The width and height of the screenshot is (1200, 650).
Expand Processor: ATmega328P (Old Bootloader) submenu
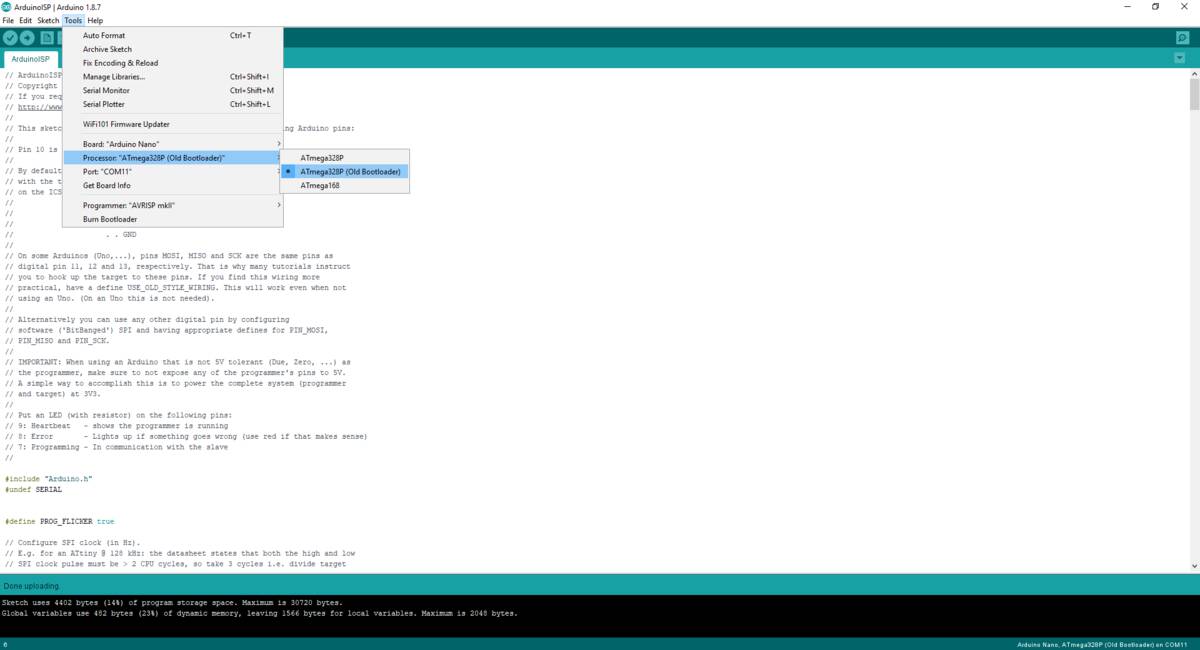coord(173,158)
